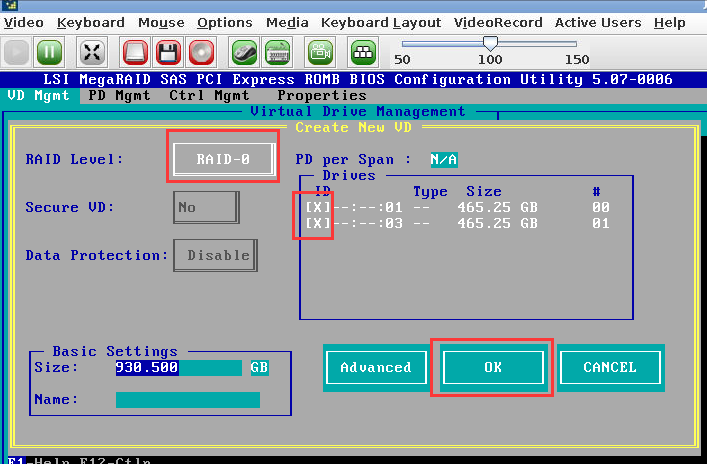
Task: Click the red hard disk media icon
Action: click(x=136, y=52)
